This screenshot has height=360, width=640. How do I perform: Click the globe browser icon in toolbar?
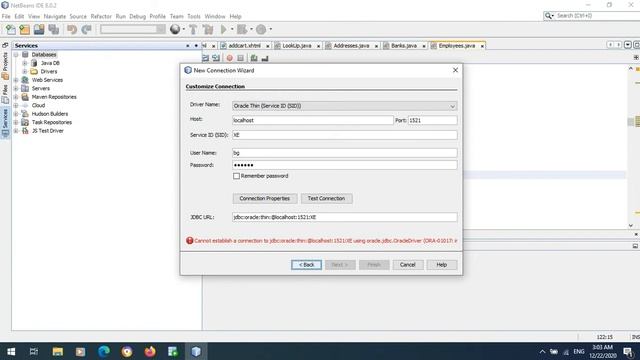click(x=175, y=29)
